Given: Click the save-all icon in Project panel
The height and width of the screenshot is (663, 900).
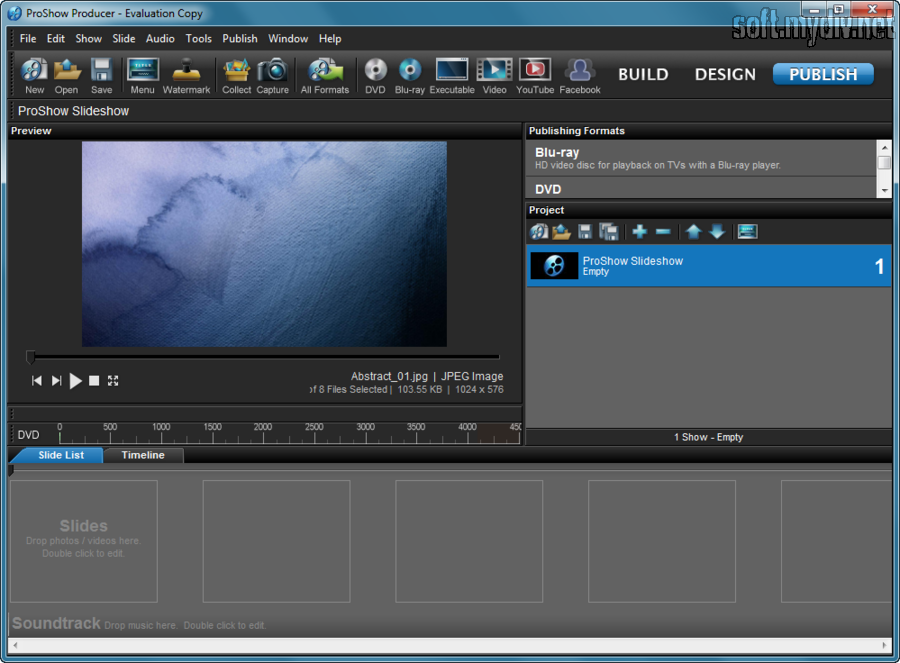Looking at the screenshot, I should click(608, 232).
